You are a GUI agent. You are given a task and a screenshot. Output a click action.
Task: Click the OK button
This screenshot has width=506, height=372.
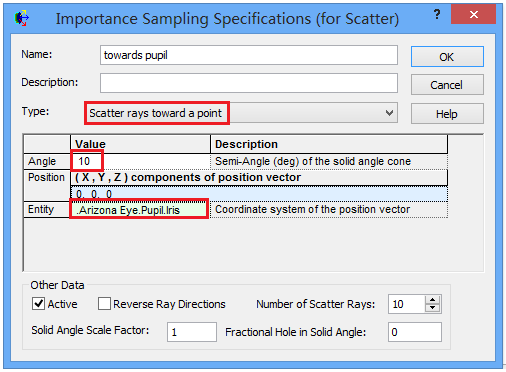447,57
